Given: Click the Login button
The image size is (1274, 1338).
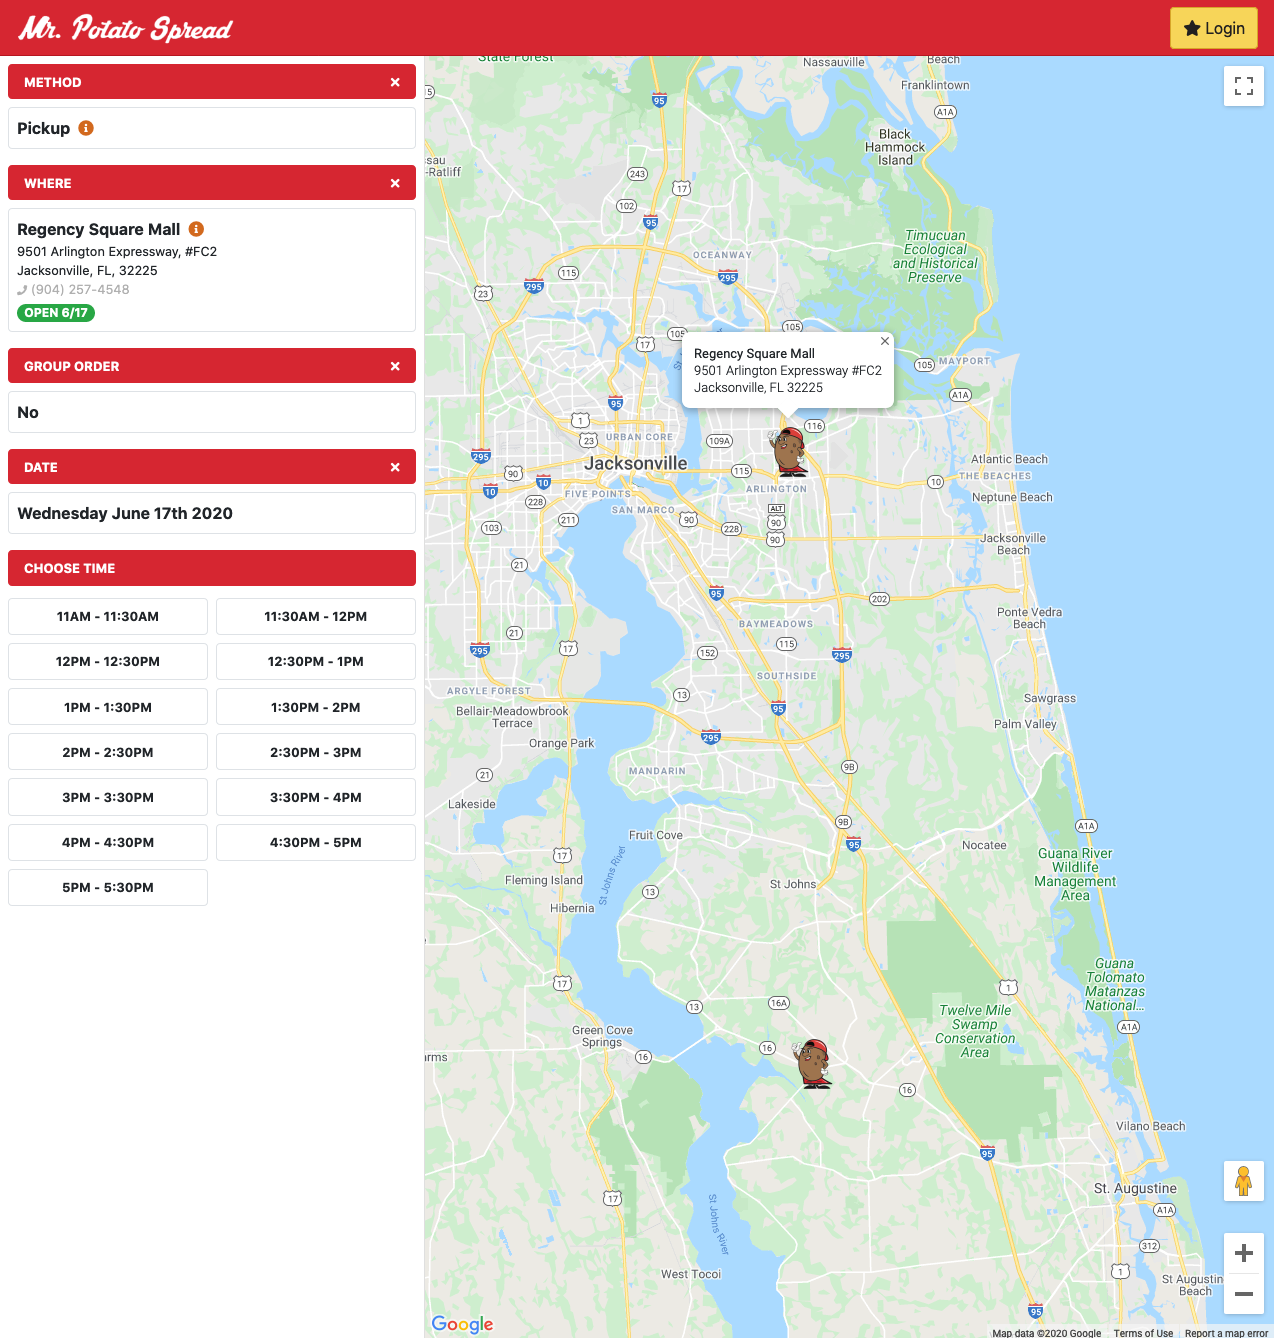Looking at the screenshot, I should (x=1214, y=28).
